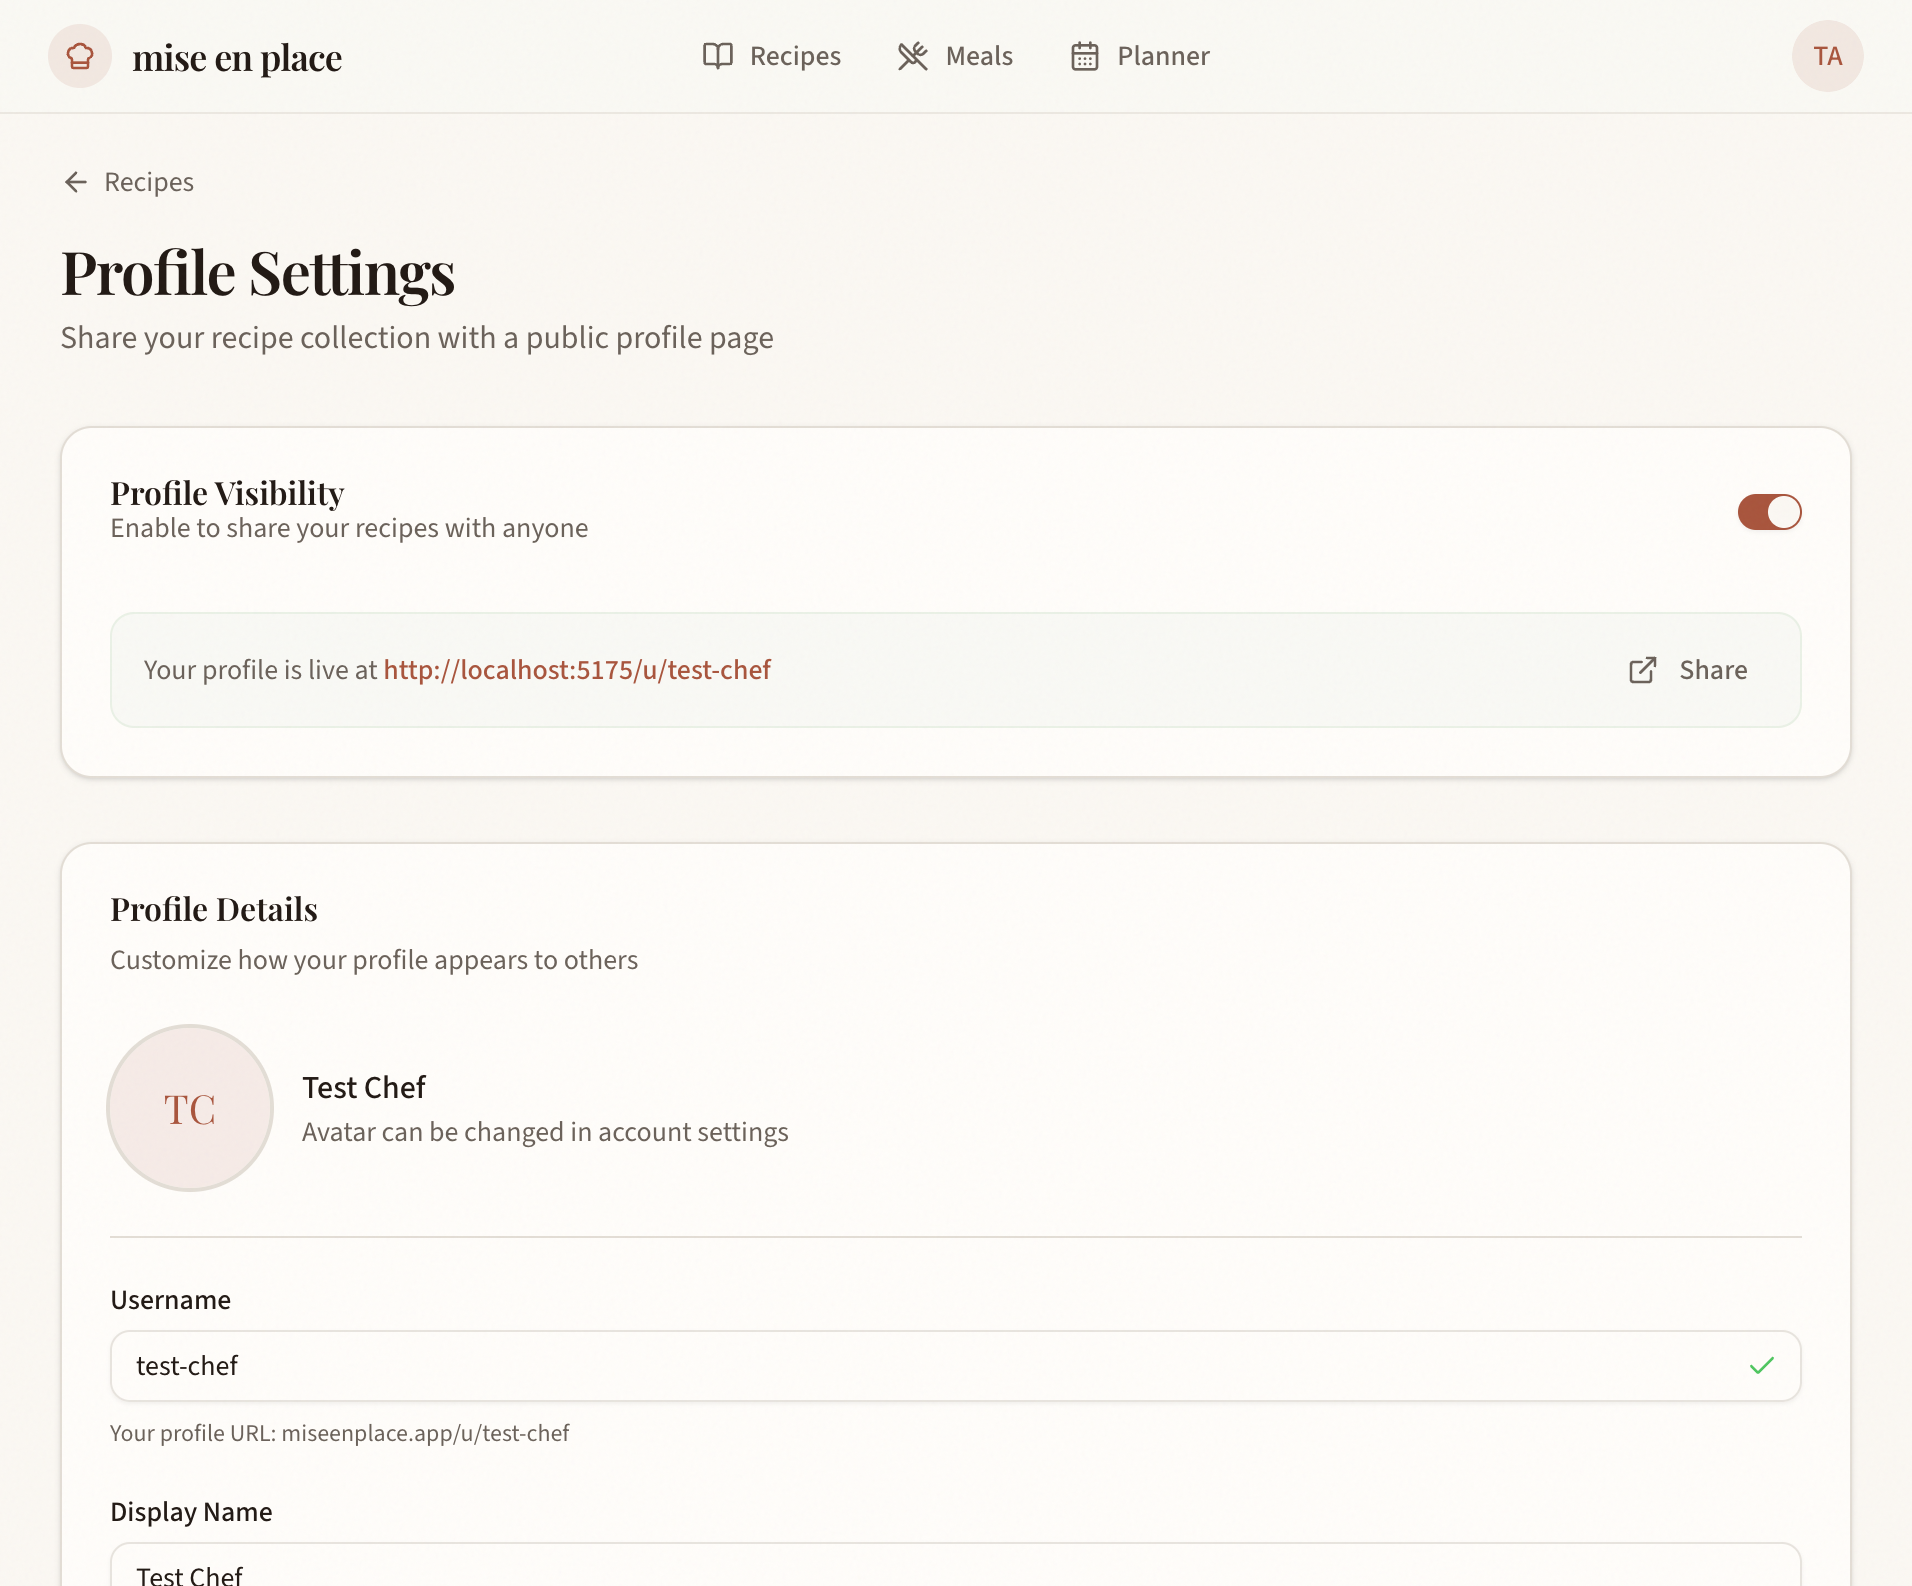
Task: Open the localhost test-chef profile link
Action: tap(577, 670)
